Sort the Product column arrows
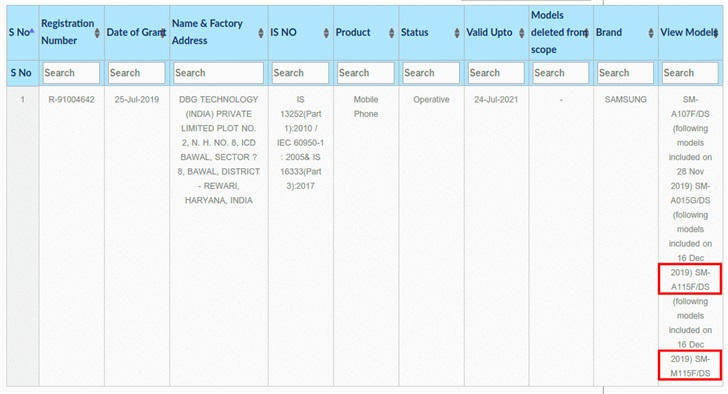Screen dimensions: 728x394 [391, 32]
